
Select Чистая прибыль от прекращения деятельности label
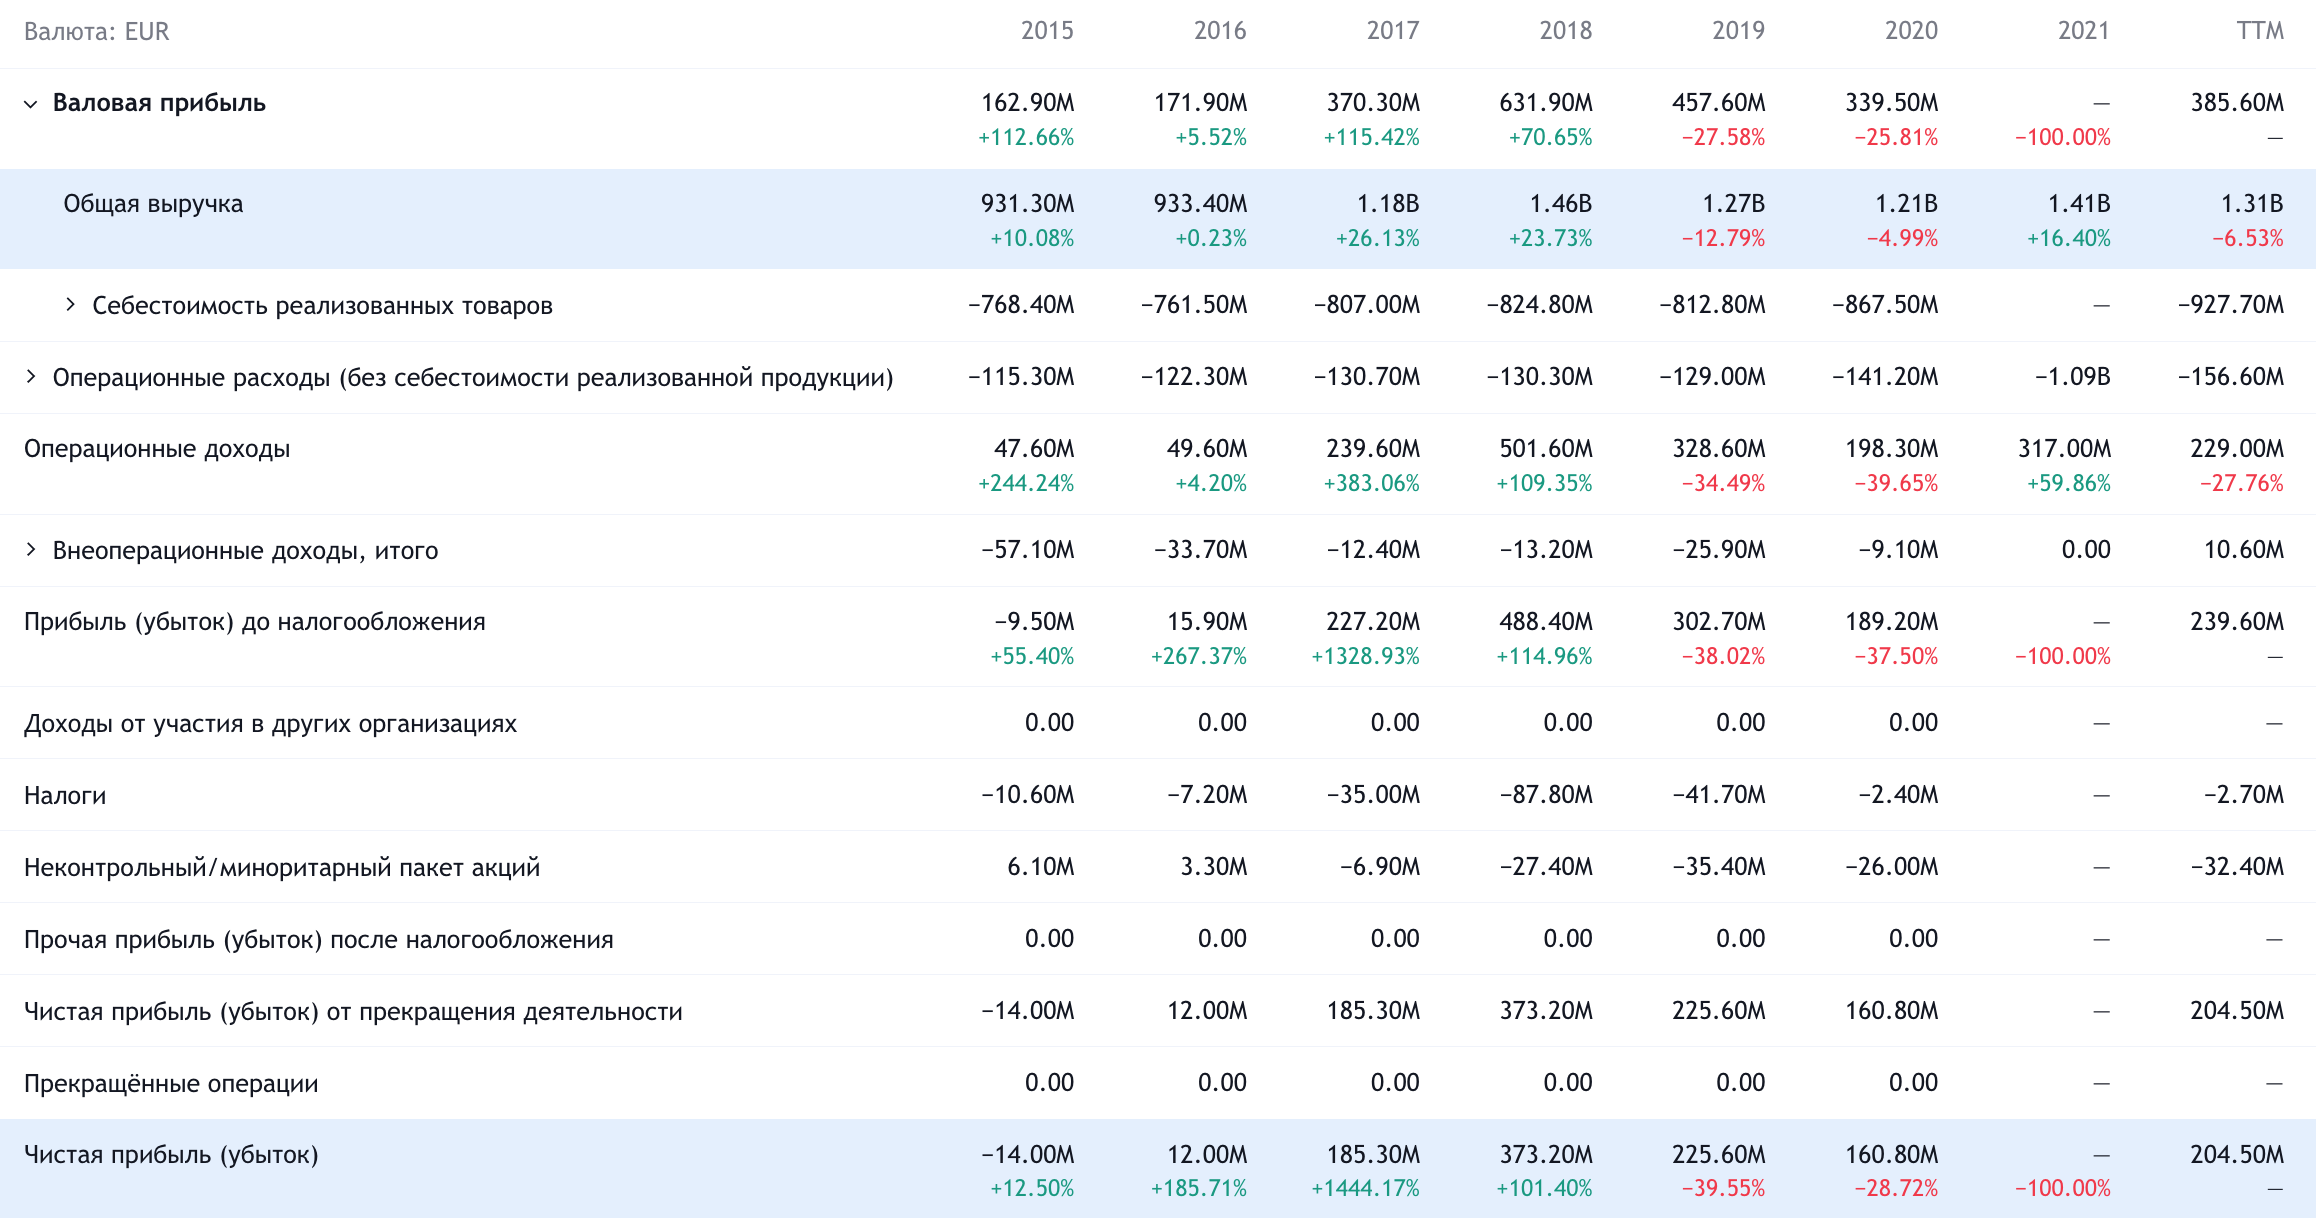click(353, 1012)
